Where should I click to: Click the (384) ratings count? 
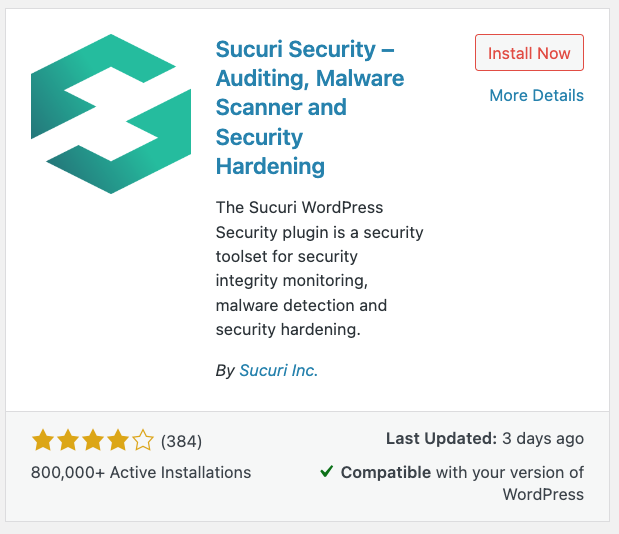(181, 441)
